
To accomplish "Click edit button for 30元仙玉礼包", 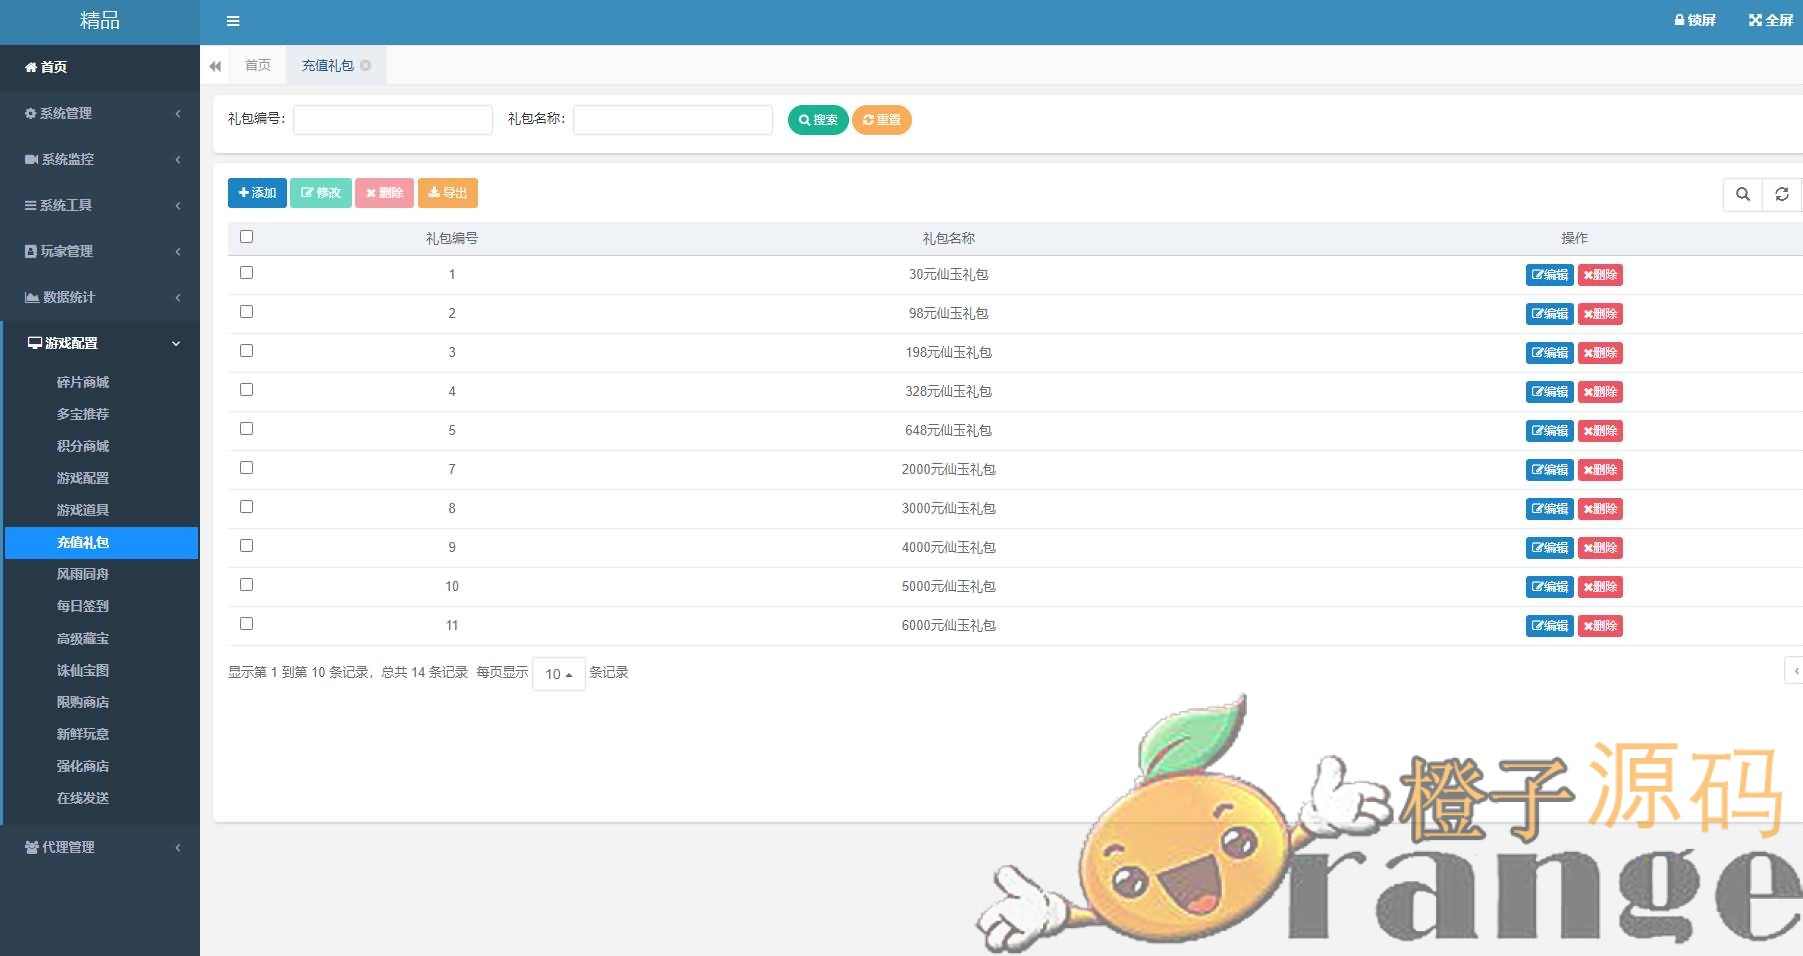I will (x=1549, y=275).
